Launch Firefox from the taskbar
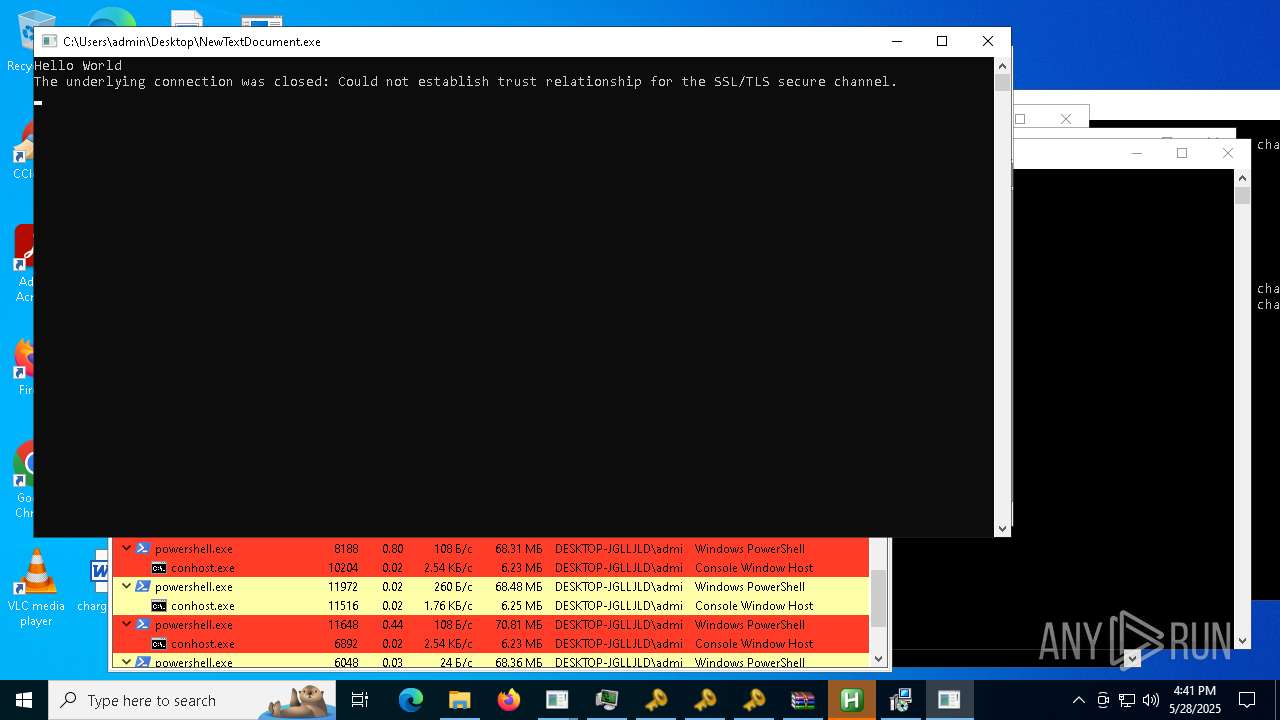1280x720 pixels. [509, 700]
